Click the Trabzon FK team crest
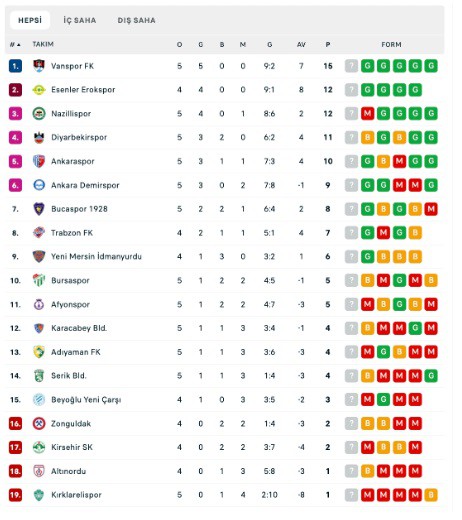The height and width of the screenshot is (520, 462). tap(39, 233)
